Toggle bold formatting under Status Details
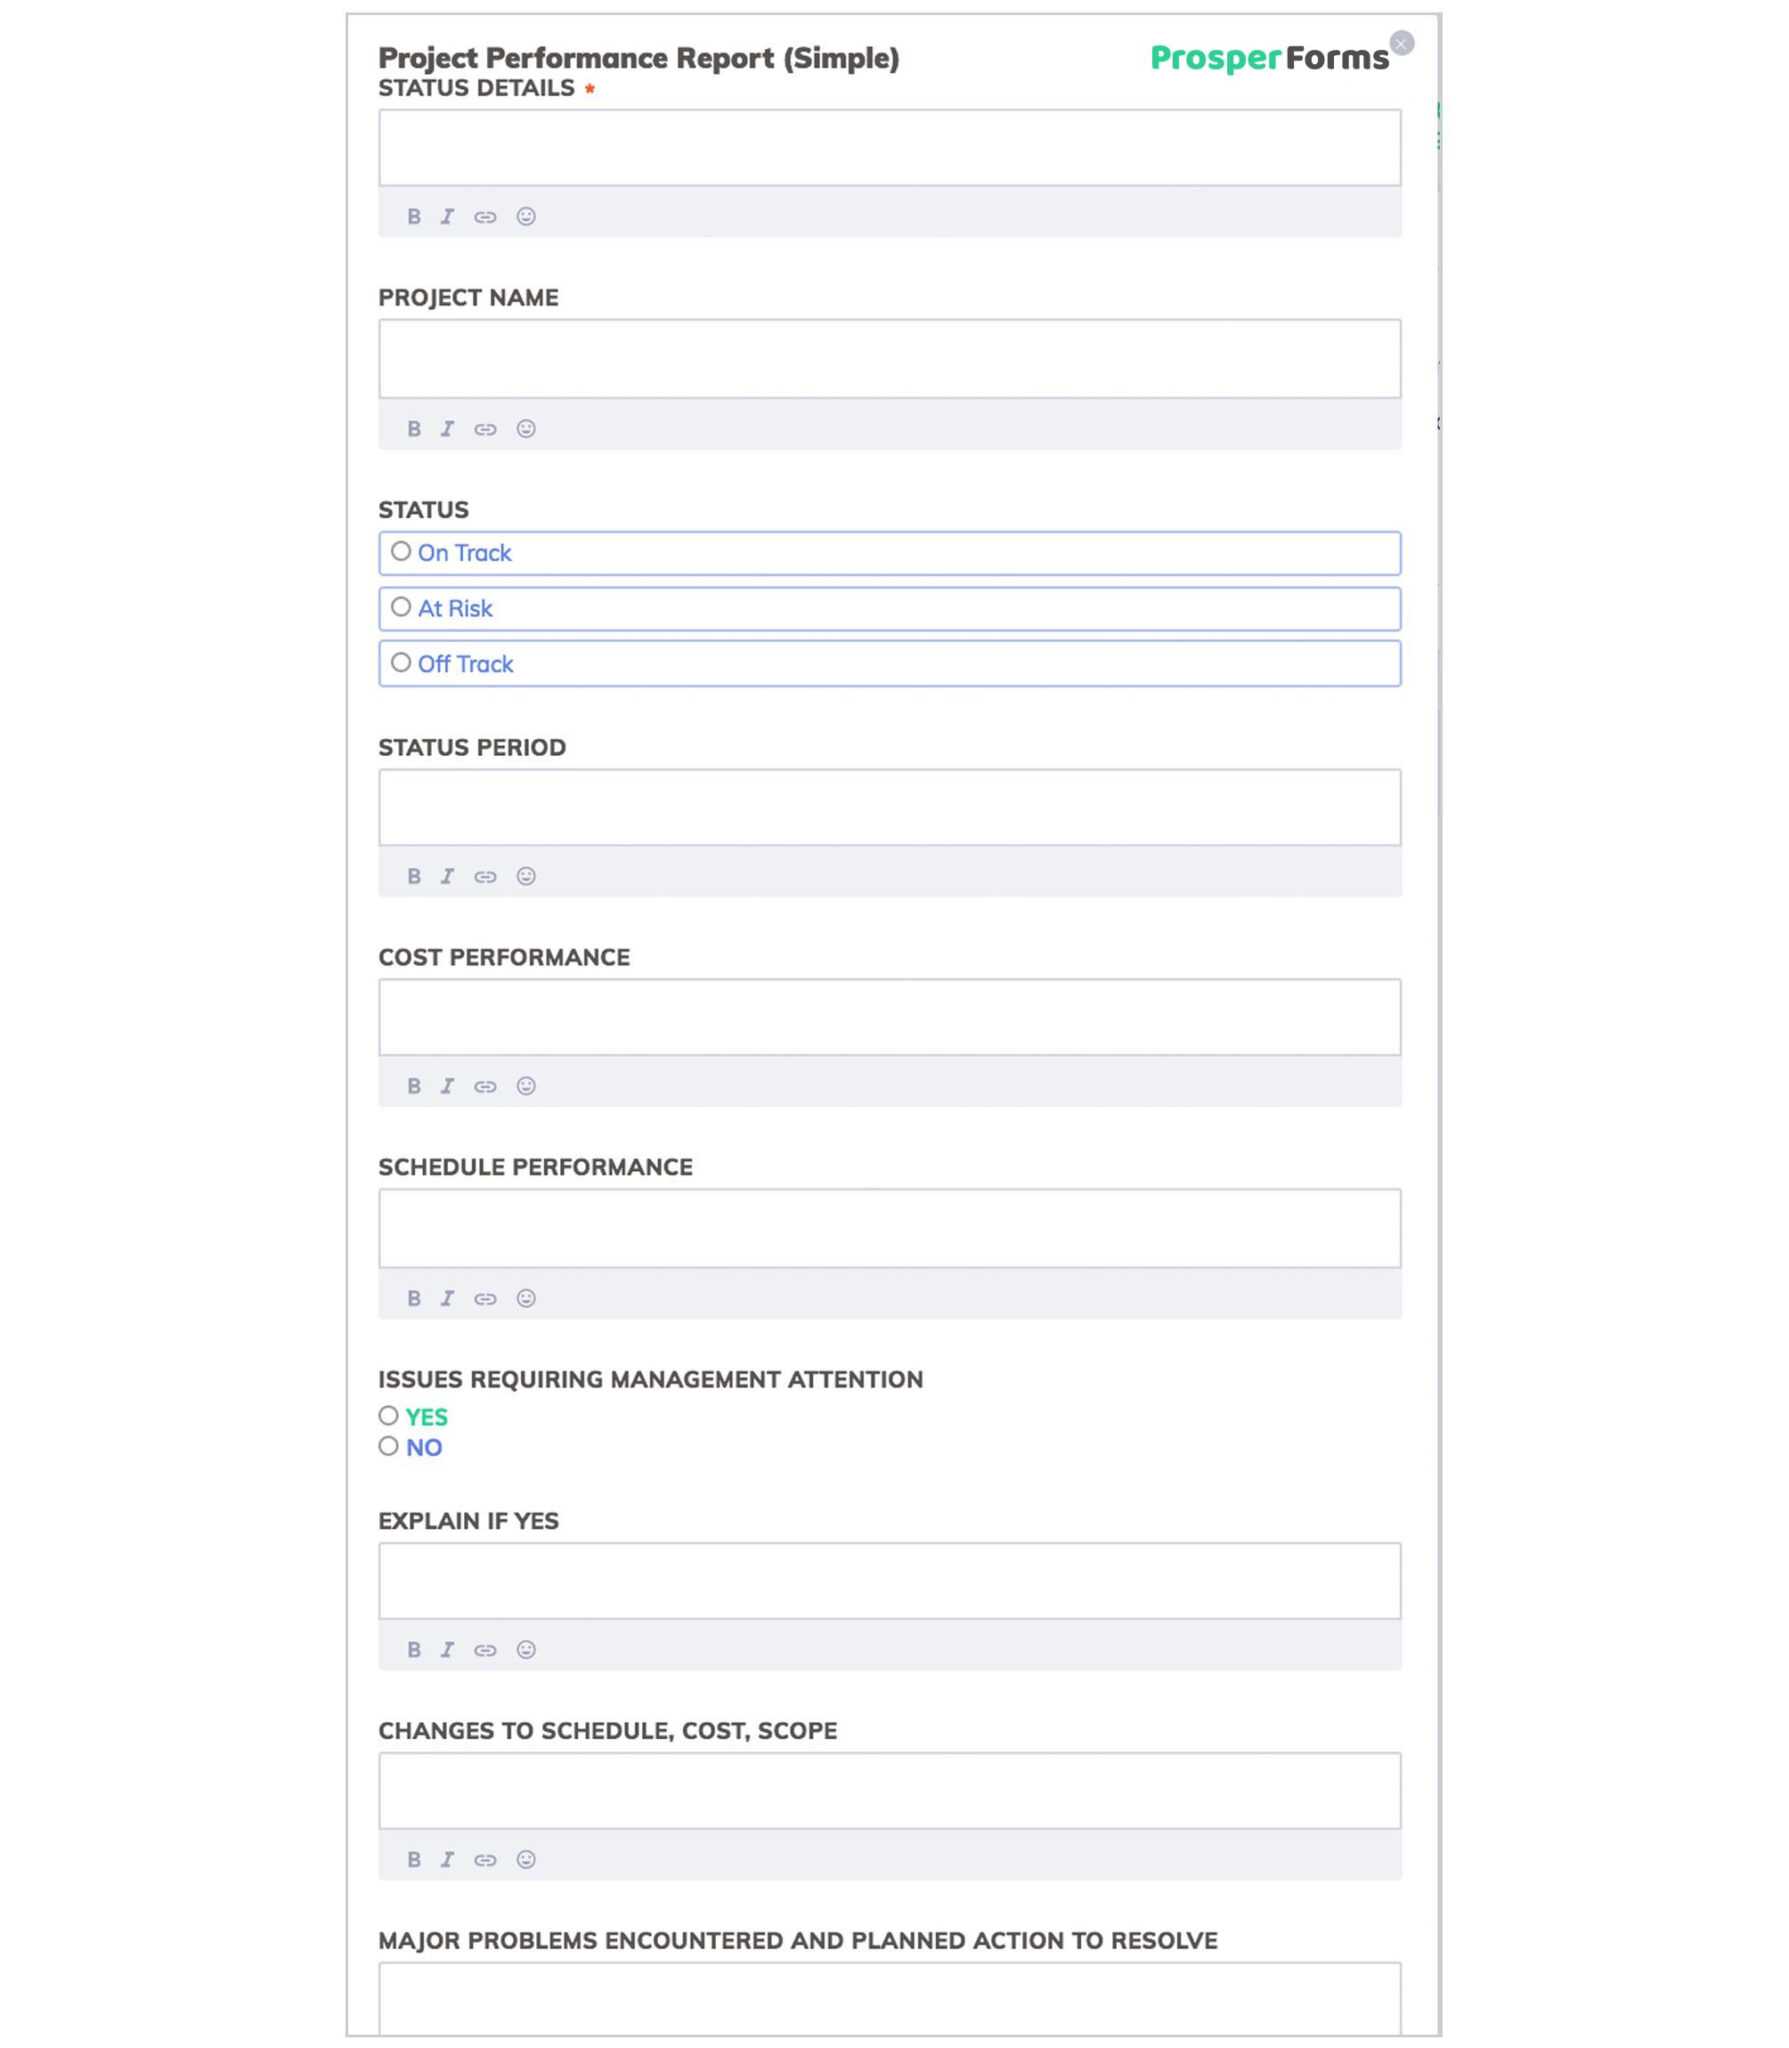 coord(413,216)
